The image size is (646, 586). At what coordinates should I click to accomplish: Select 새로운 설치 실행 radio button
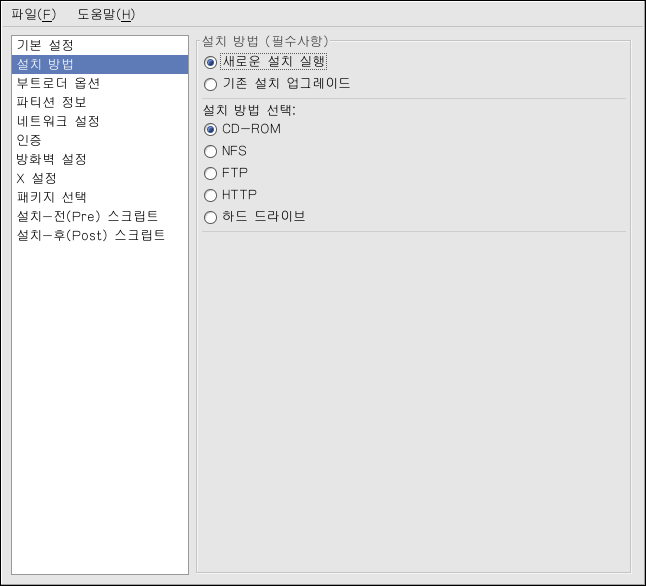210,62
